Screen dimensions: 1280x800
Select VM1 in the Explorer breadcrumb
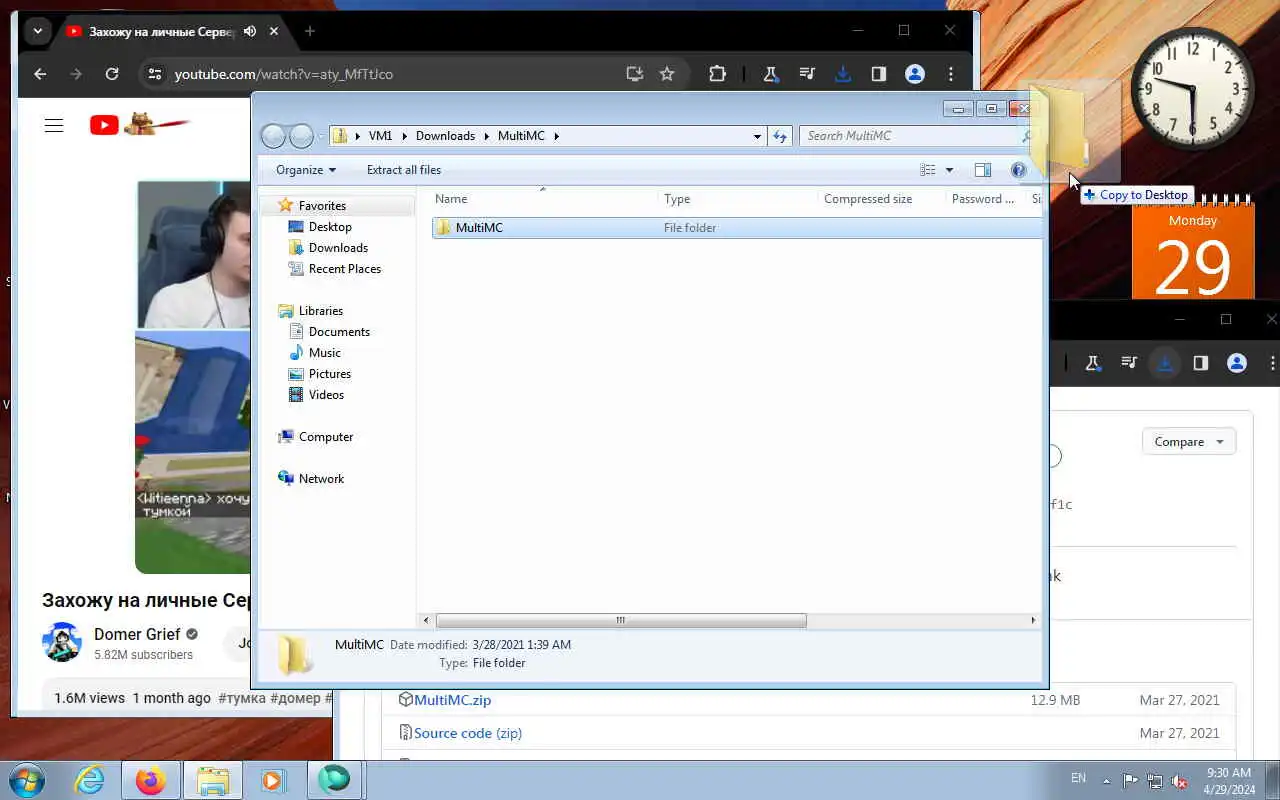coord(380,136)
